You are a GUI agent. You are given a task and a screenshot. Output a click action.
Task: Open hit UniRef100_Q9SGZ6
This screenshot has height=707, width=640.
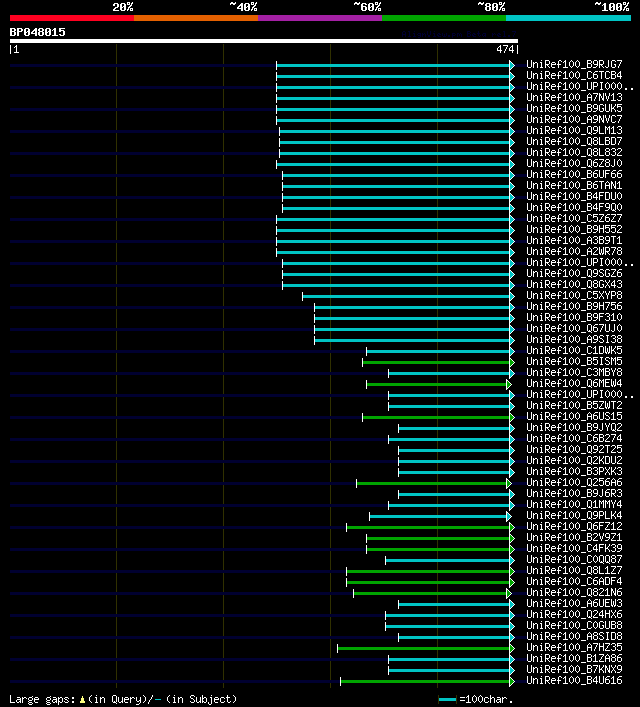point(574,273)
